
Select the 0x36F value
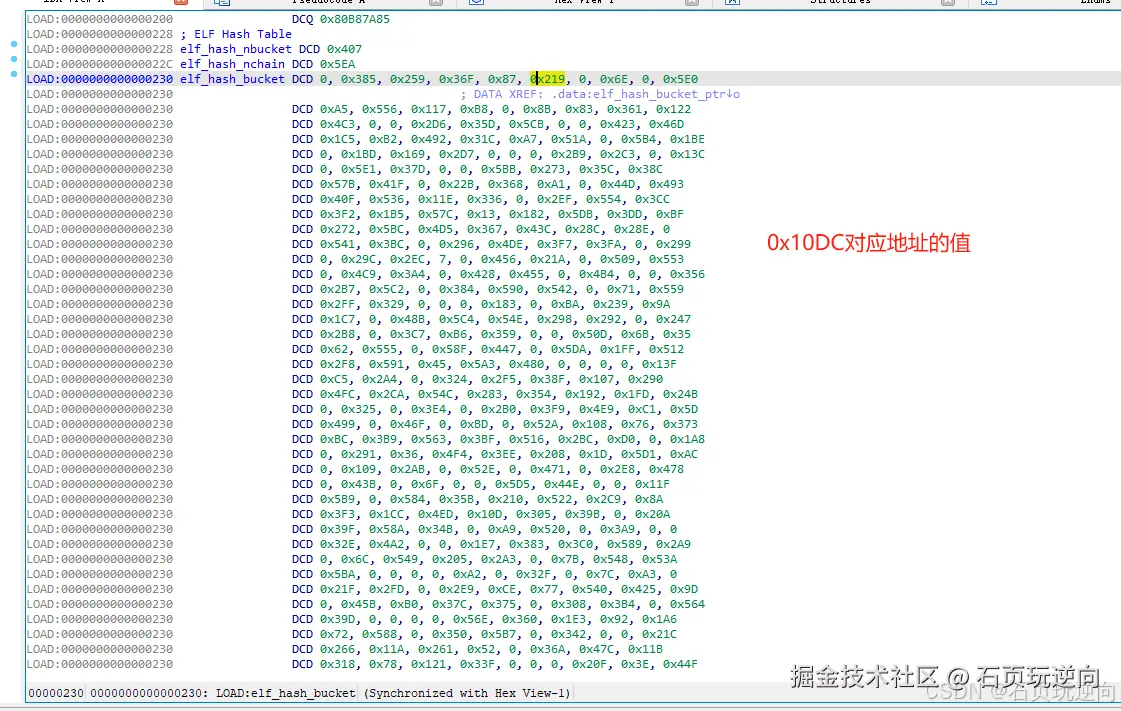click(x=457, y=79)
